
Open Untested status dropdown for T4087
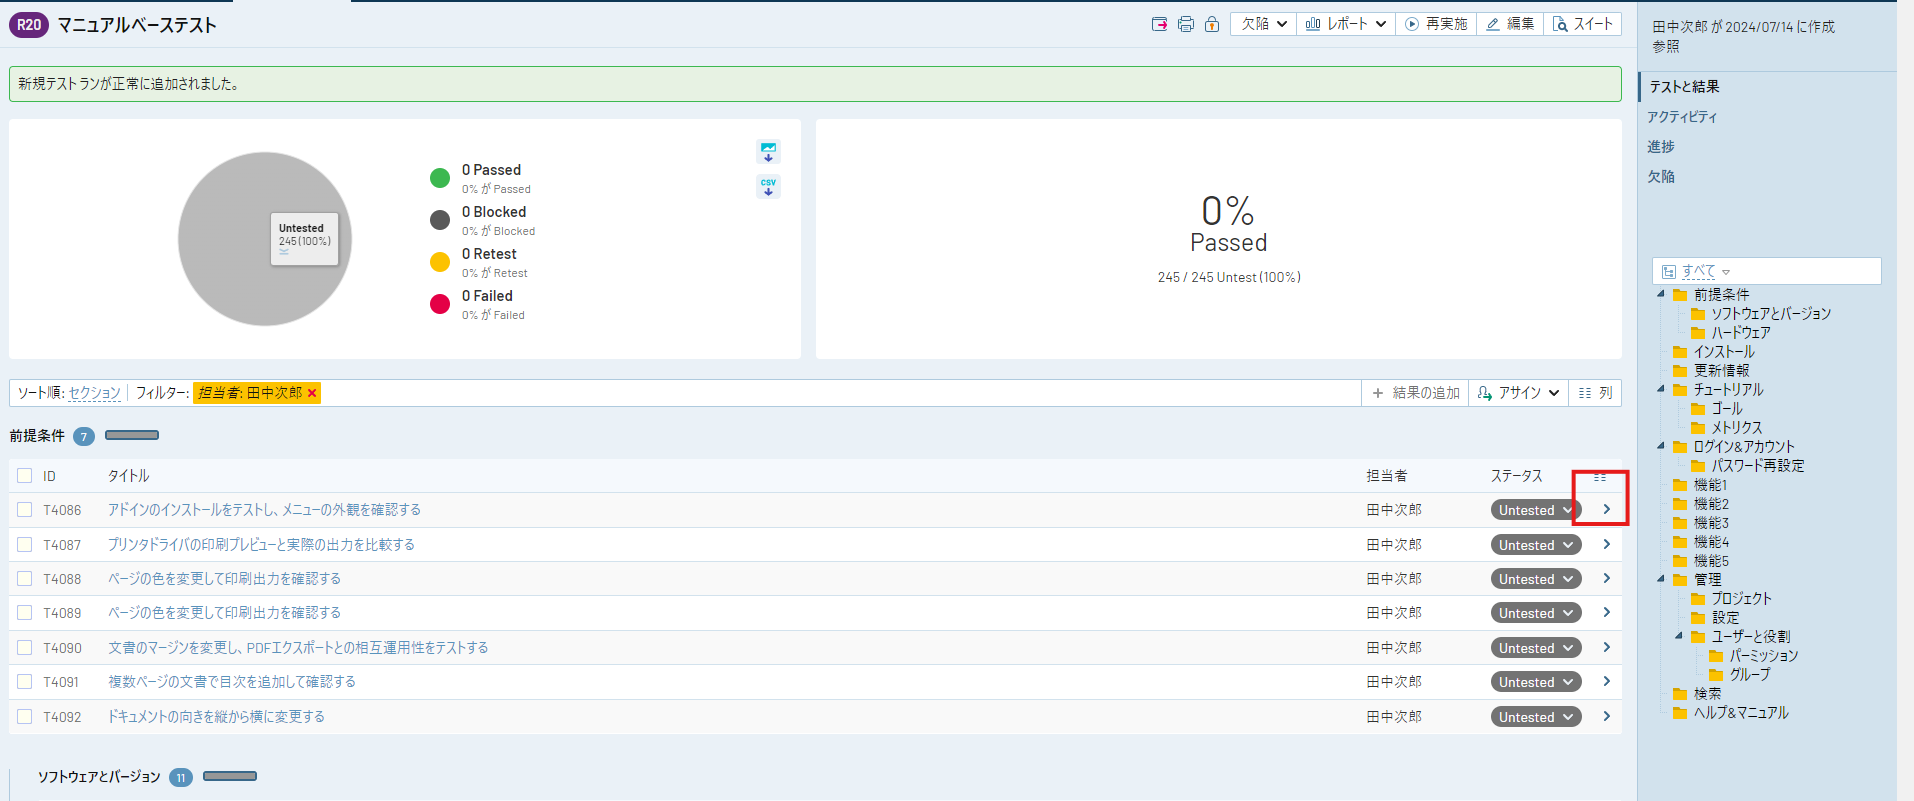coord(1535,545)
